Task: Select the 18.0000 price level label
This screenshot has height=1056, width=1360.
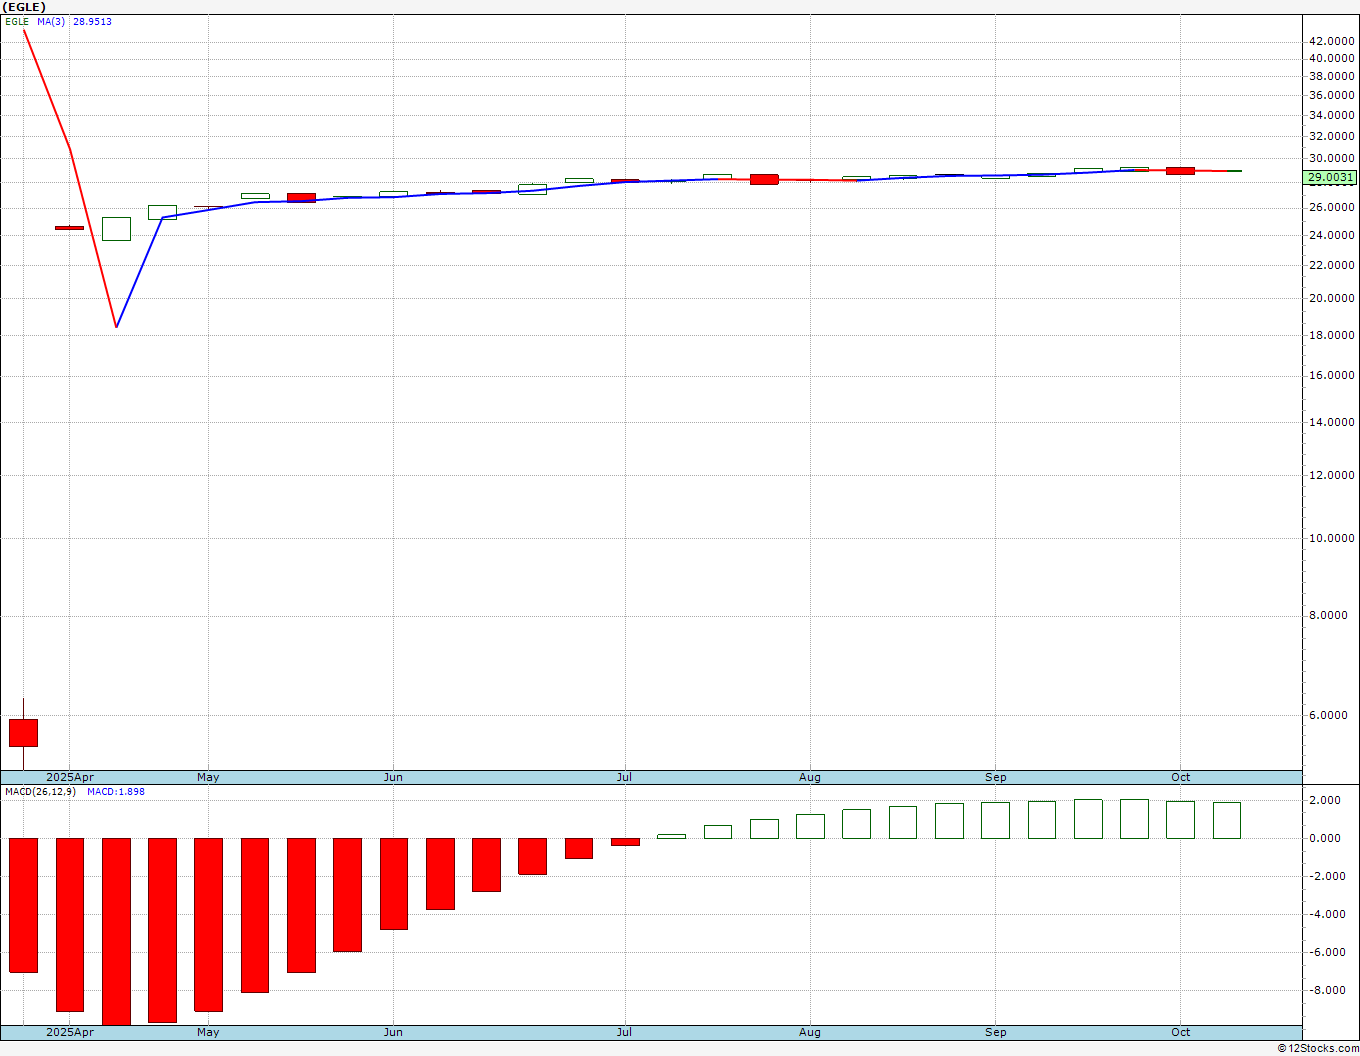Action: pyautogui.click(x=1331, y=335)
